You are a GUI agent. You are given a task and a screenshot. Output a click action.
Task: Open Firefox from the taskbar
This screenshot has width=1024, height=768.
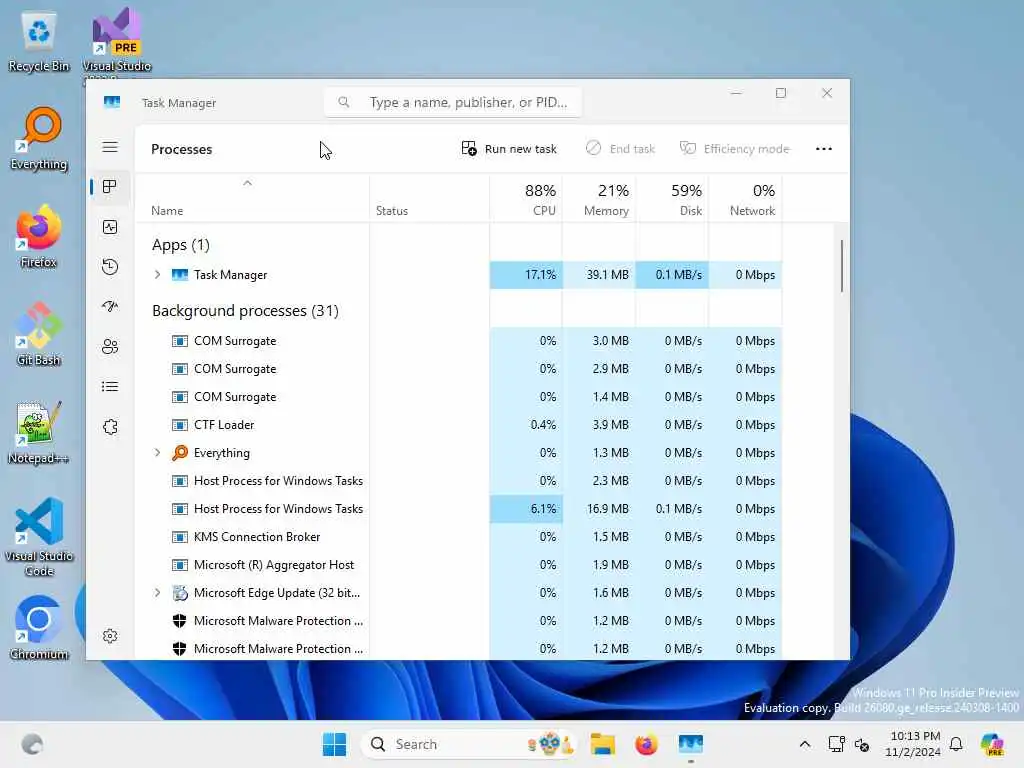(646, 744)
